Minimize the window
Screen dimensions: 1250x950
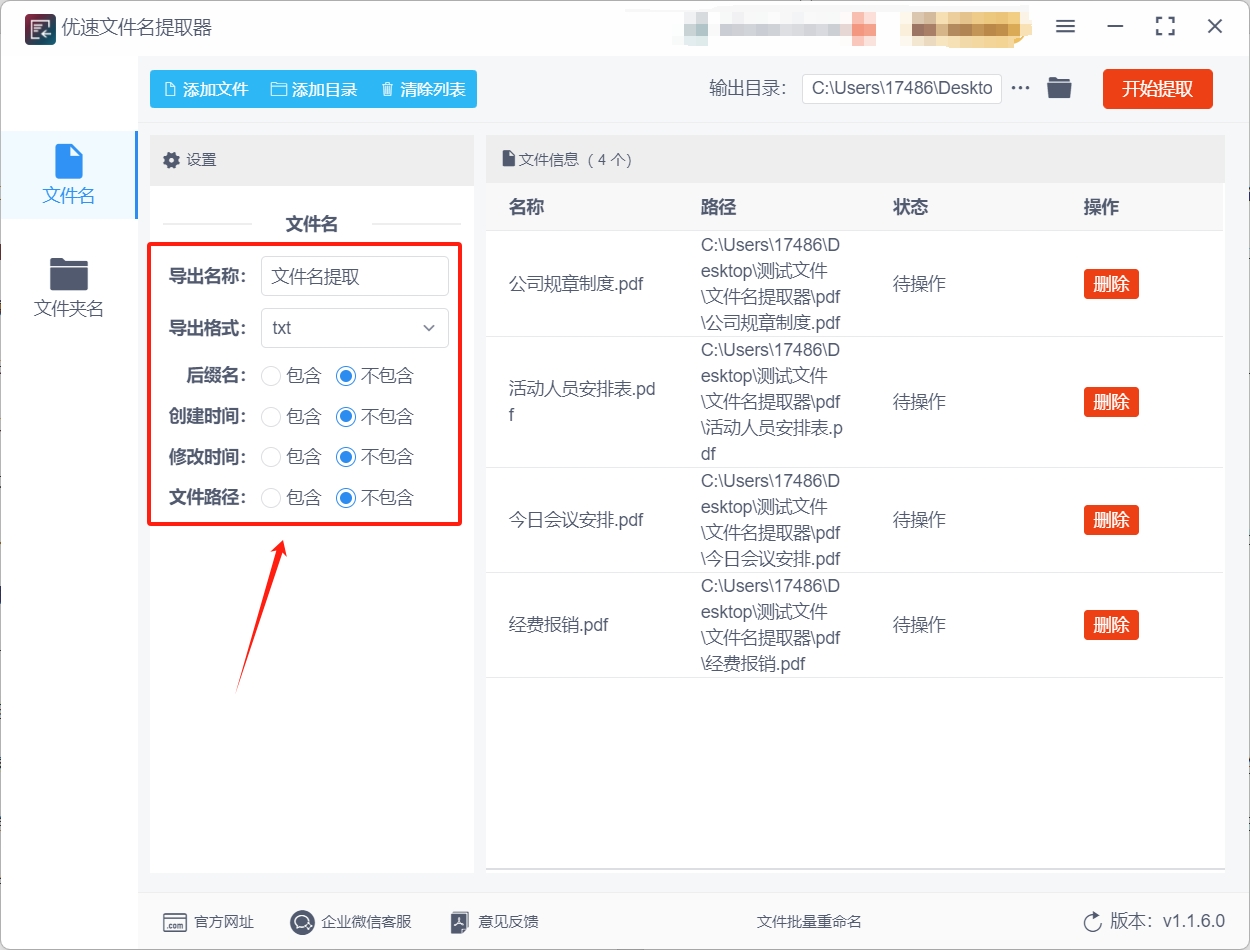coord(1115,27)
